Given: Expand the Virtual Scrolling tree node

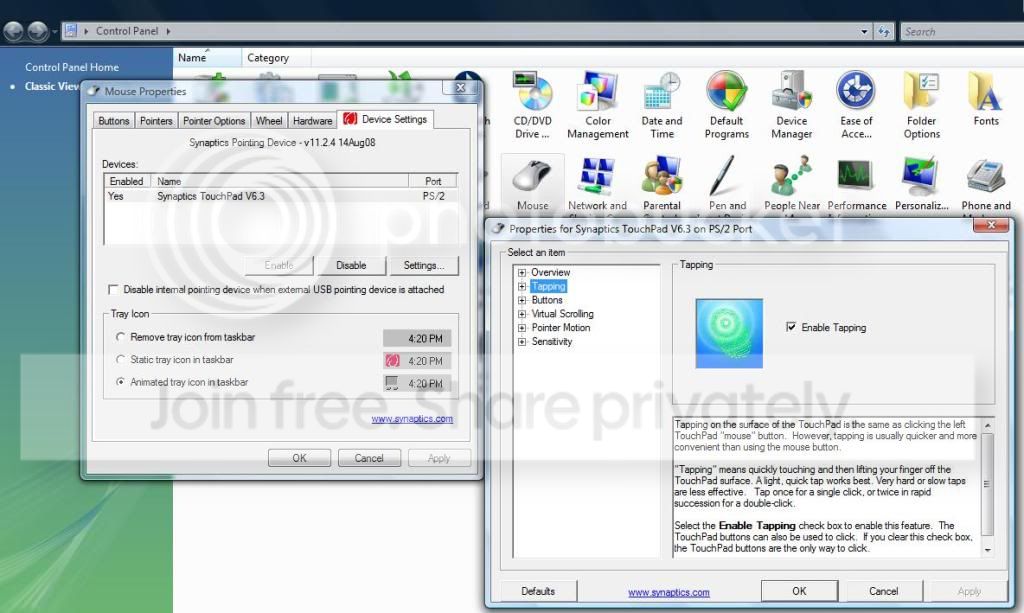Looking at the screenshot, I should pos(522,314).
